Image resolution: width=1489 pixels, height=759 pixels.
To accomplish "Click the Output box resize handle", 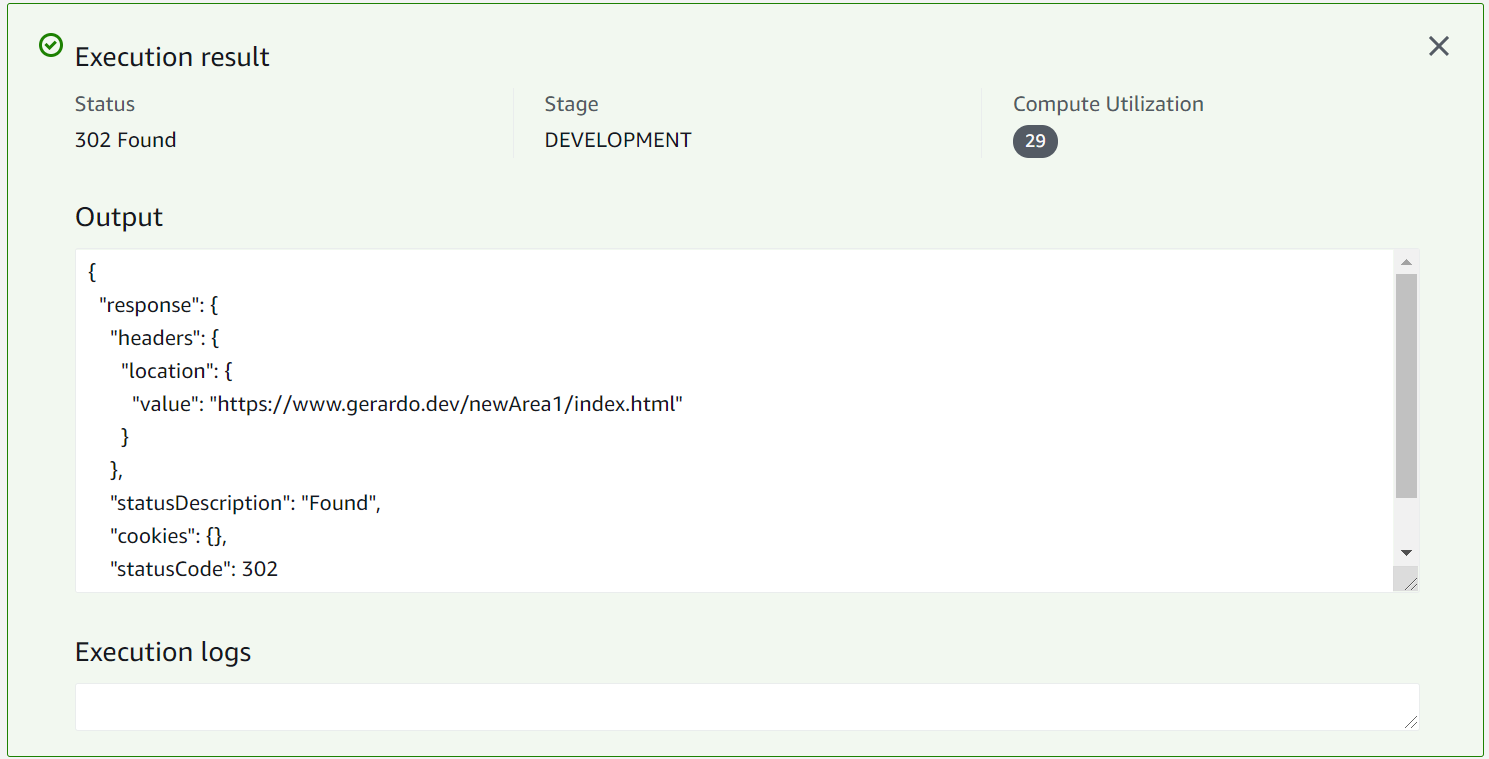I will [1410, 584].
